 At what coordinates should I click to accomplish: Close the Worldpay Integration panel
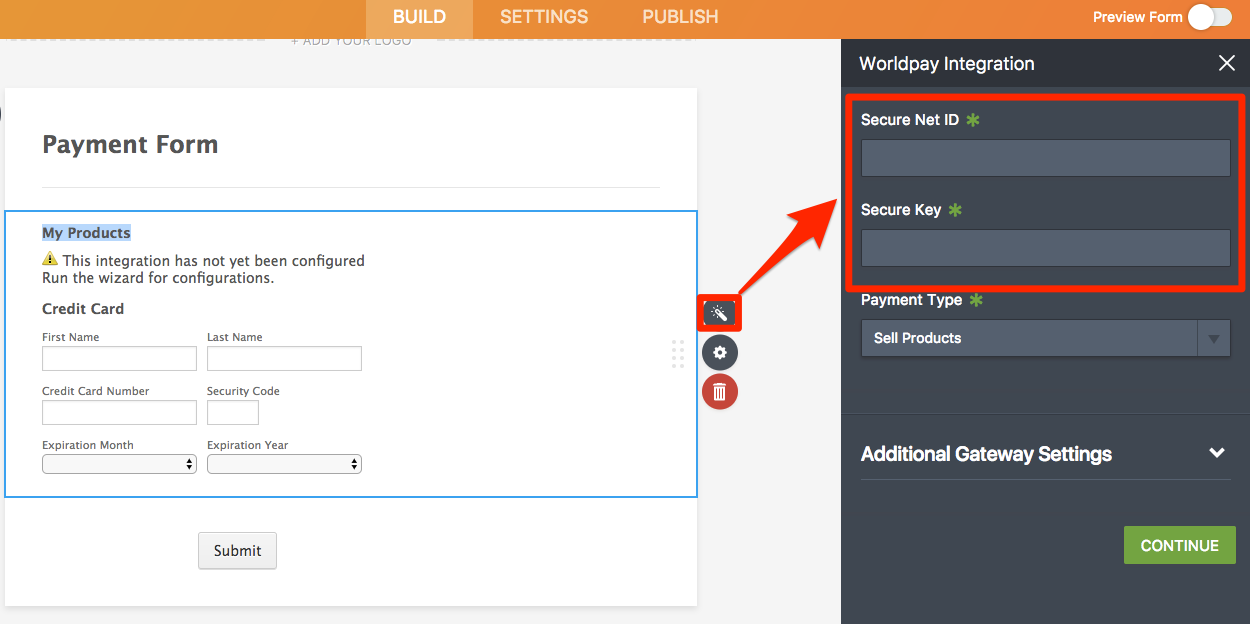coord(1226,64)
